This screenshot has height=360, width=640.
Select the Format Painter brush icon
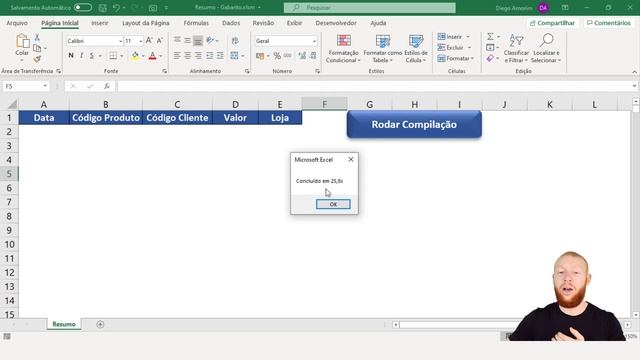(x=37, y=59)
